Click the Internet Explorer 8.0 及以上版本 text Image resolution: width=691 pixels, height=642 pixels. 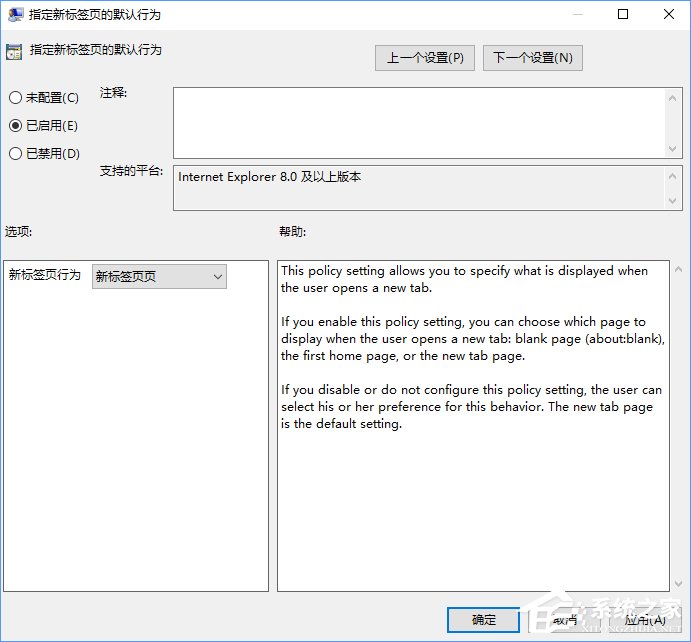269,177
